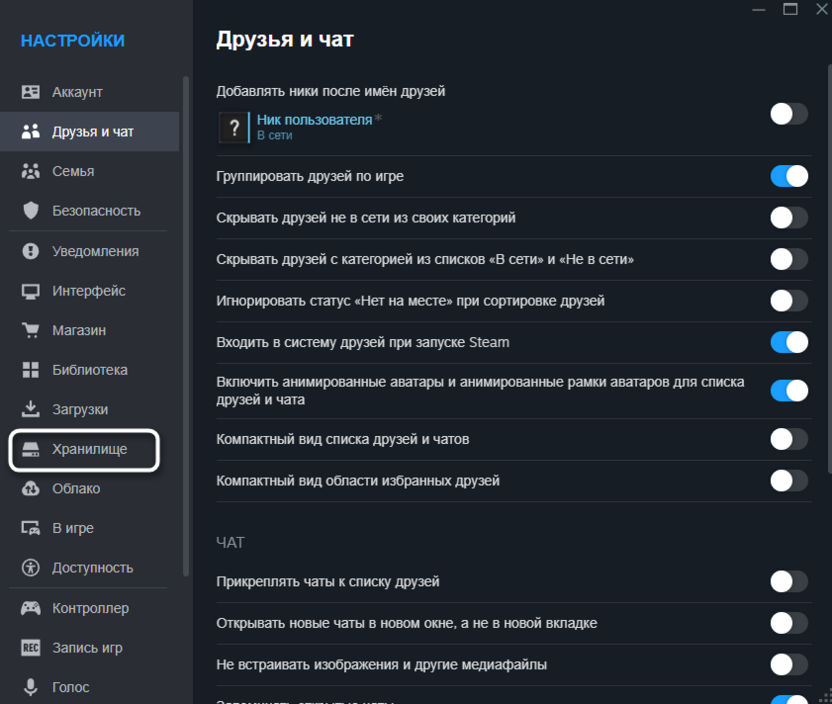832x704 pixels.
Task: Click the Безопасность shield icon
Action: click(x=30, y=211)
